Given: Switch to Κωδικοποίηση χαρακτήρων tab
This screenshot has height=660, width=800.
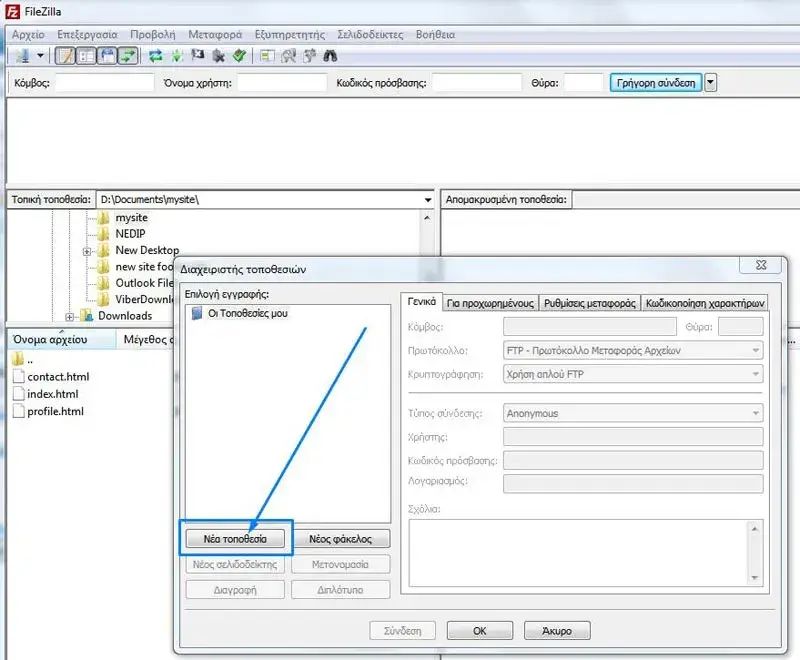Looking at the screenshot, I should [705, 303].
